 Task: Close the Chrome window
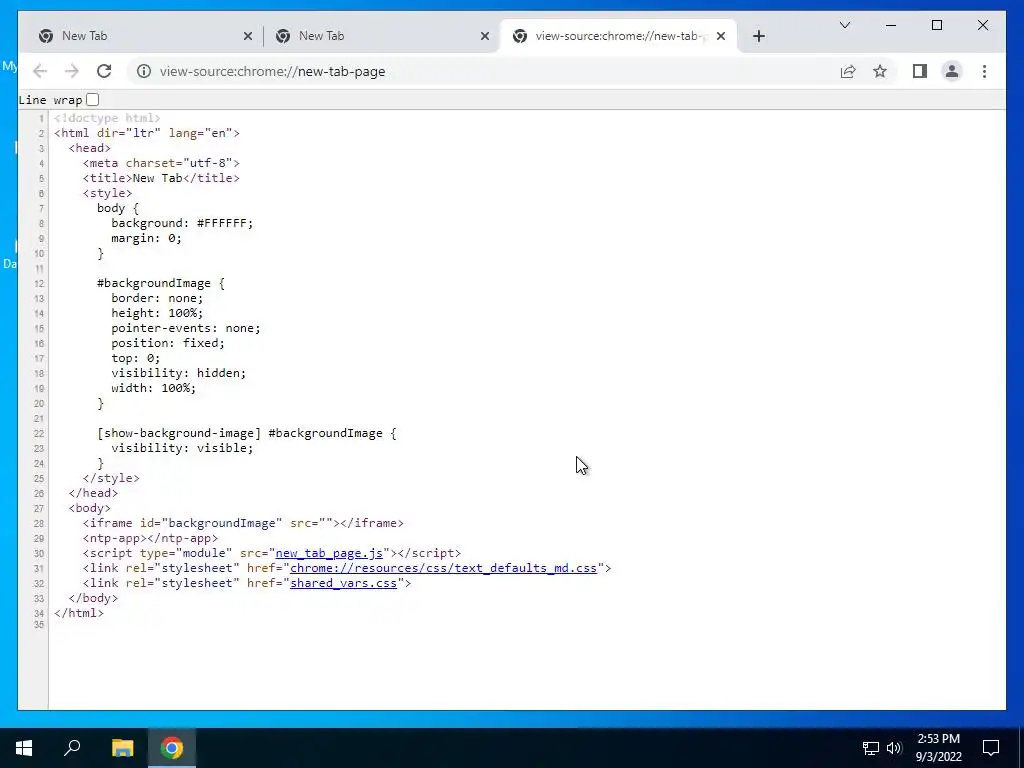point(982,25)
